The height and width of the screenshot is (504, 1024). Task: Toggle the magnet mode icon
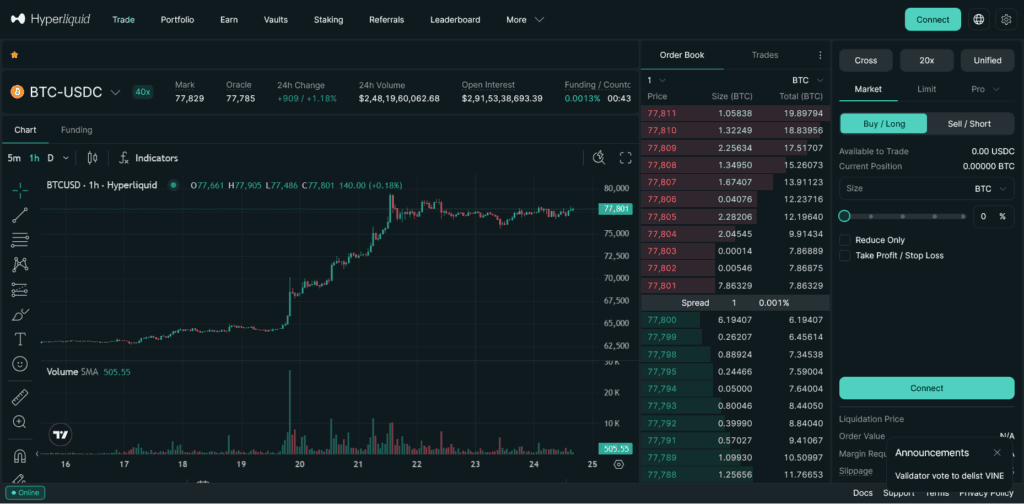pyautogui.click(x=20, y=455)
